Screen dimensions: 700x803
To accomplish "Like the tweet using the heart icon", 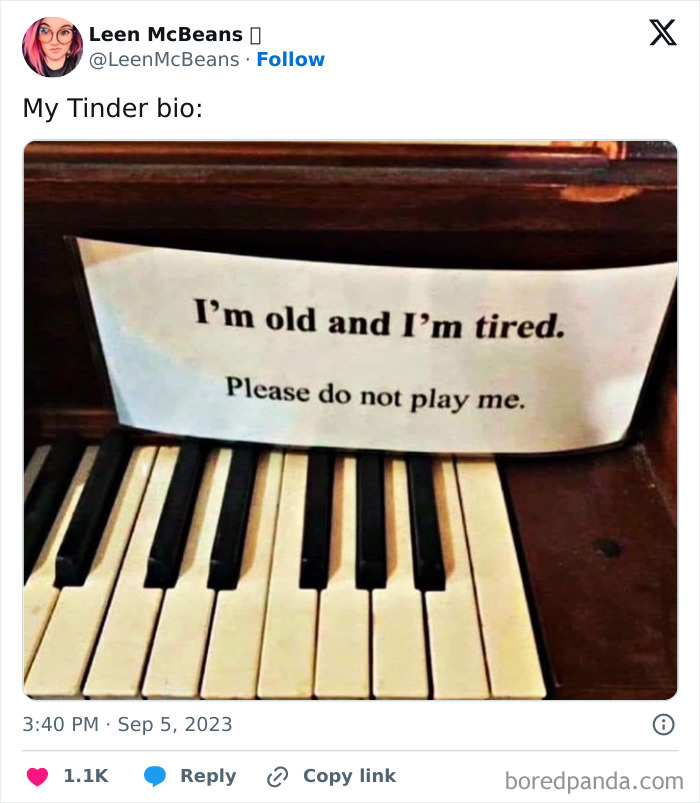I will coord(38,775).
